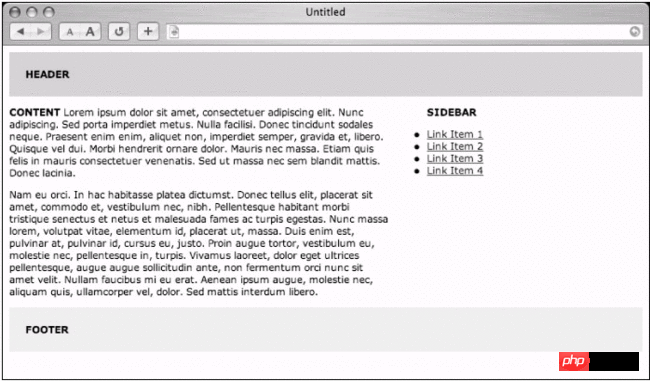Click the bold CONTENT label

[35, 112]
